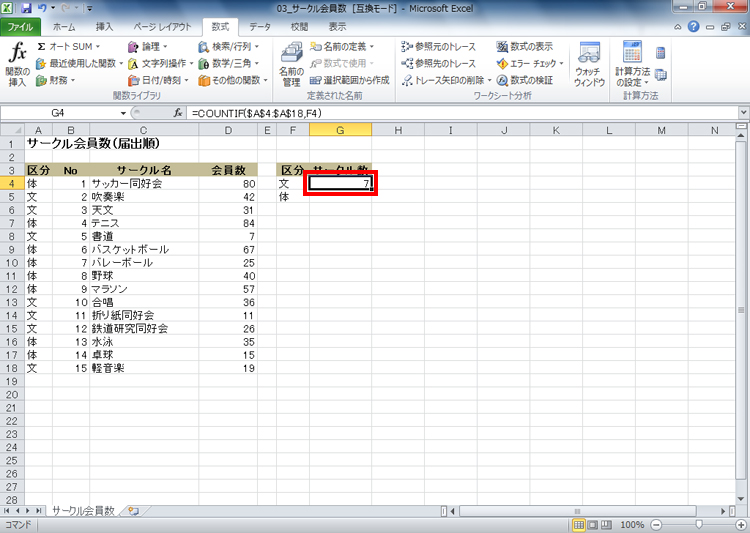Minimize the ribbon with the caret icon
Image resolution: width=750 pixels, height=533 pixels.
coord(678,27)
